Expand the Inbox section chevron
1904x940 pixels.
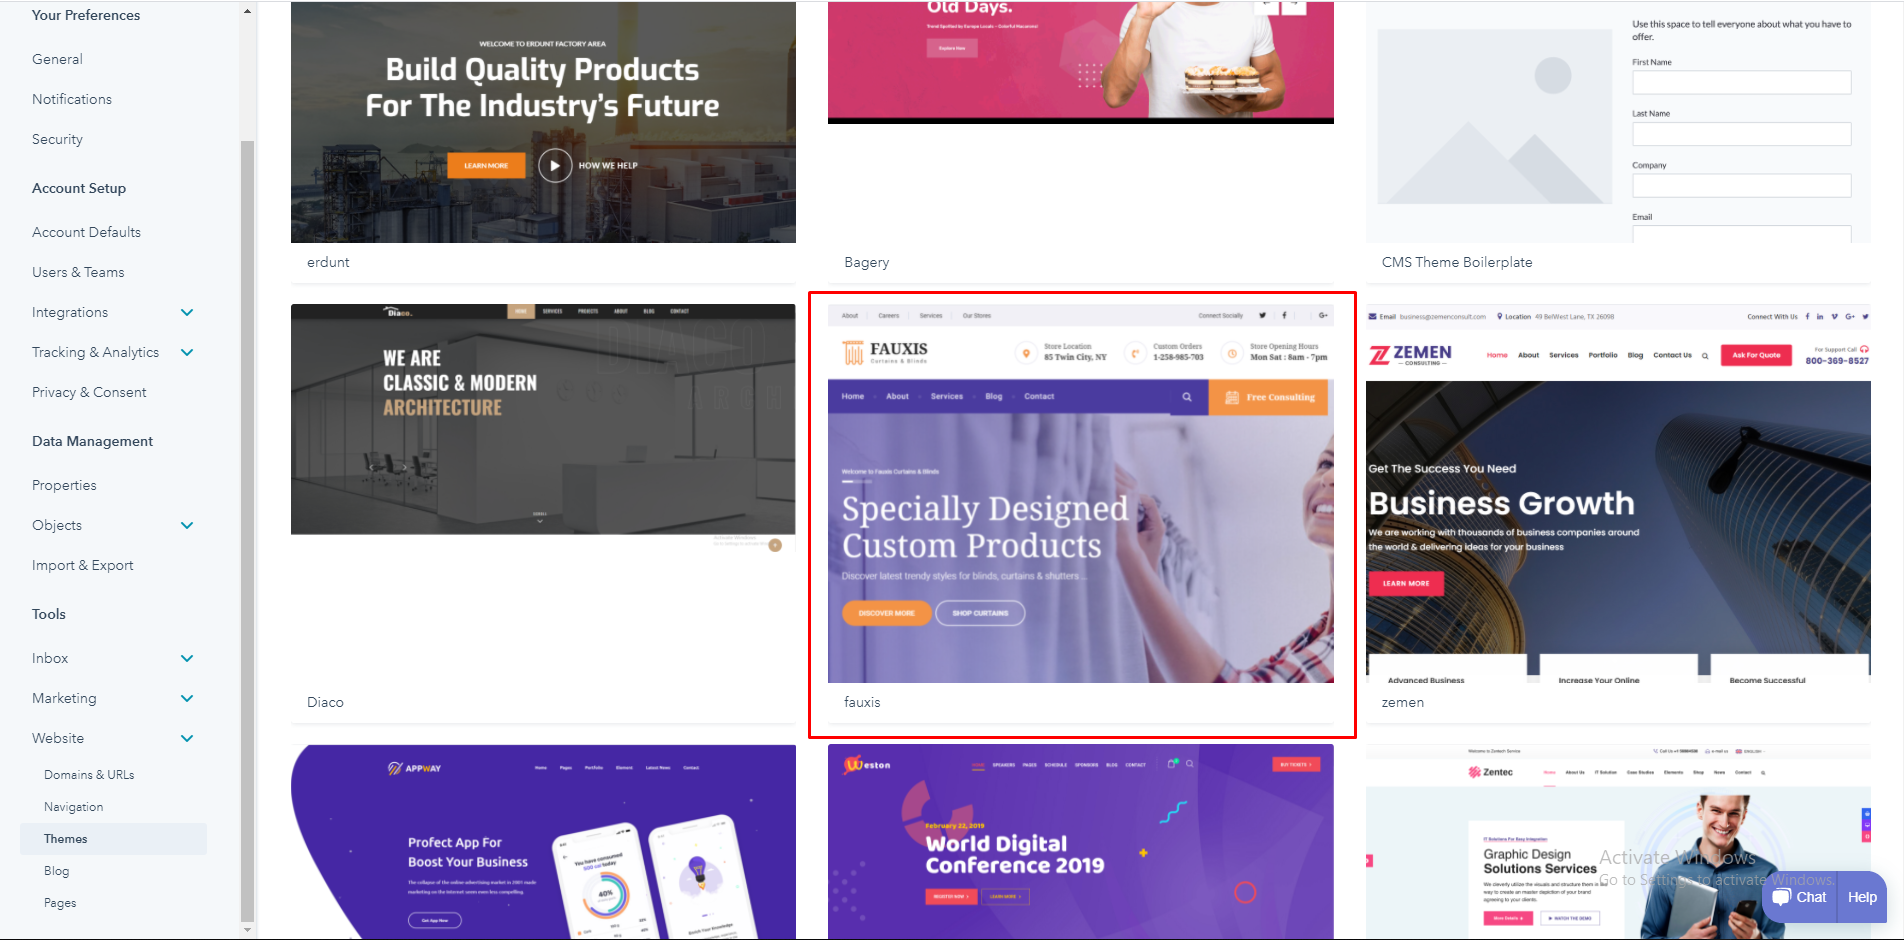click(187, 658)
